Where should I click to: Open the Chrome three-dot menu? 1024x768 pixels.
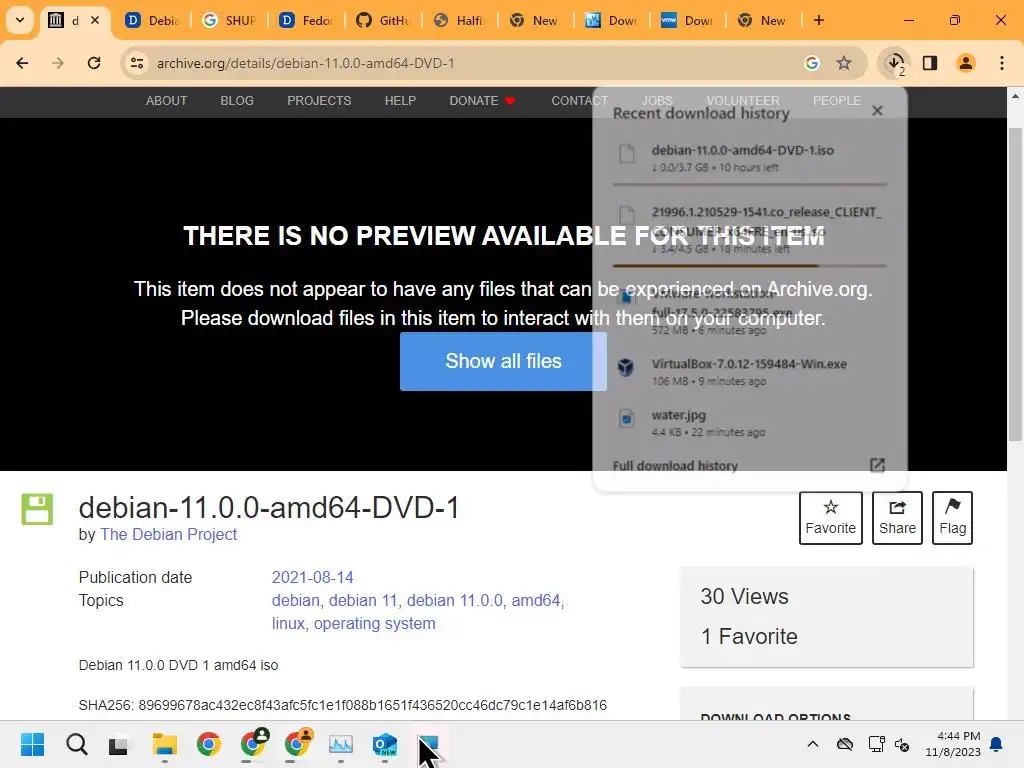(x=1002, y=63)
